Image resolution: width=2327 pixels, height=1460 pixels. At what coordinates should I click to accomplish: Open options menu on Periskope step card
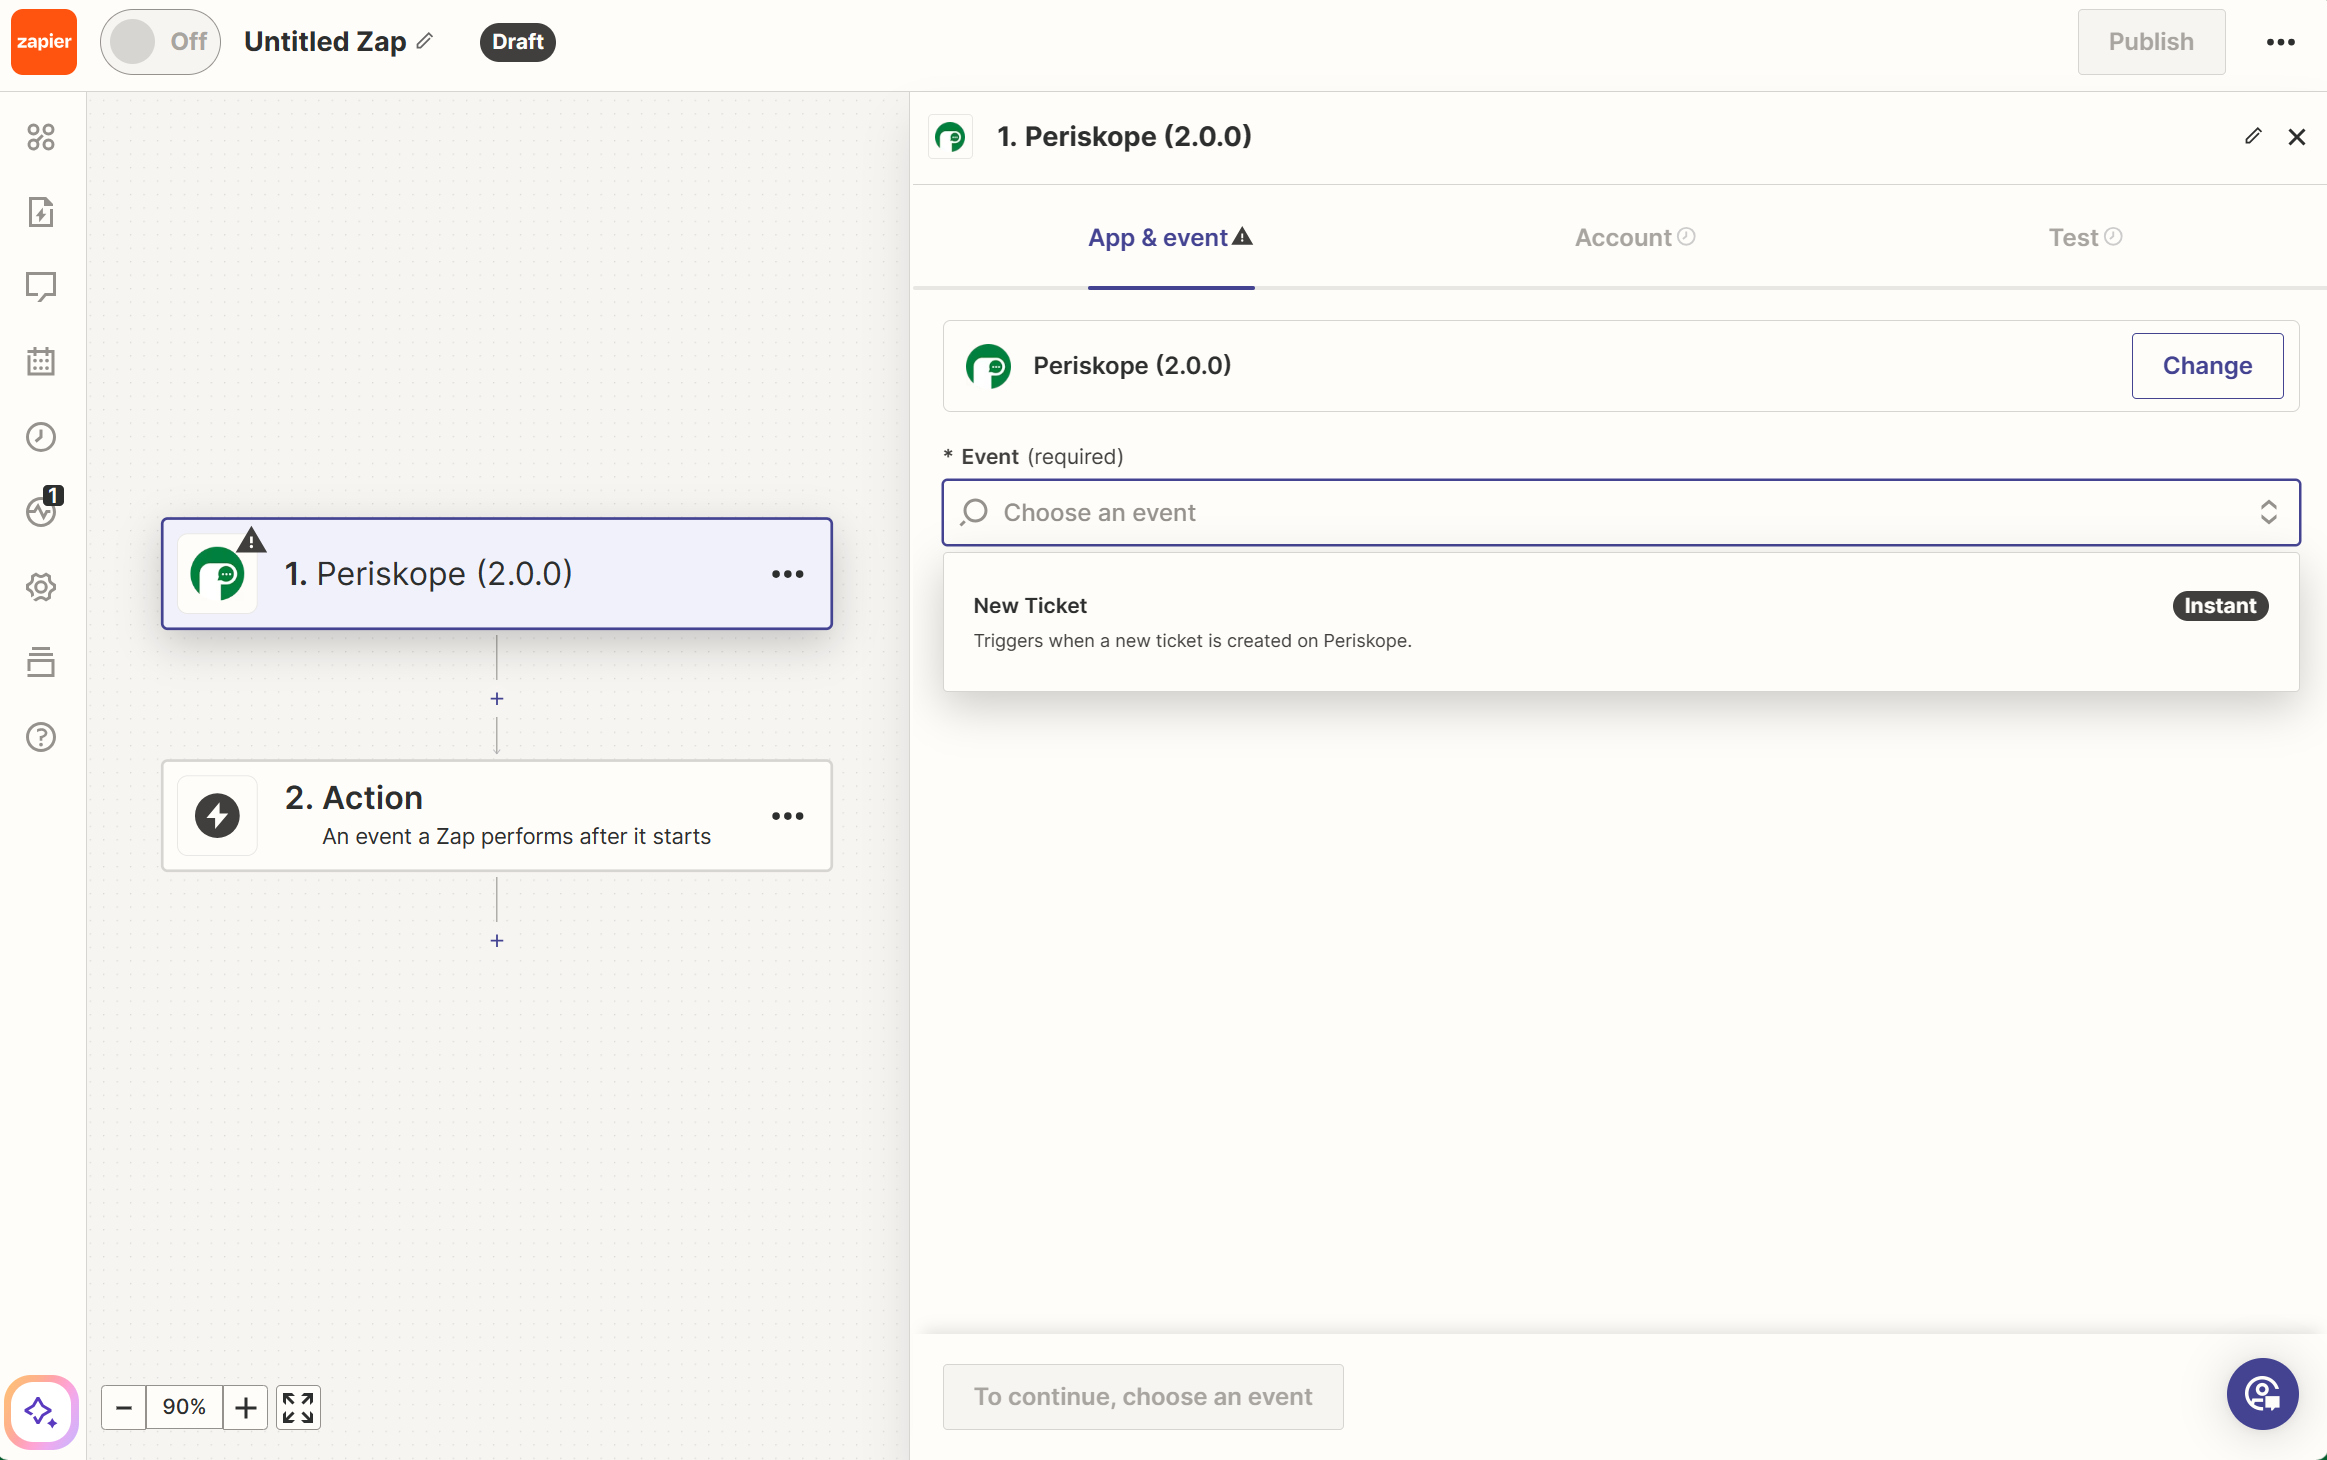[x=788, y=574]
